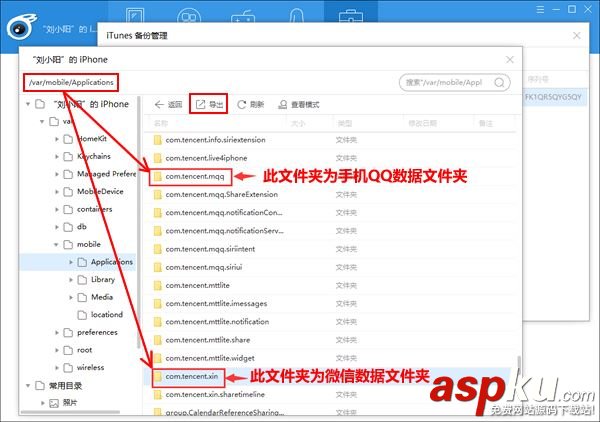Select Library in folder tree
The height and width of the screenshot is (422, 600).
[x=103, y=279]
